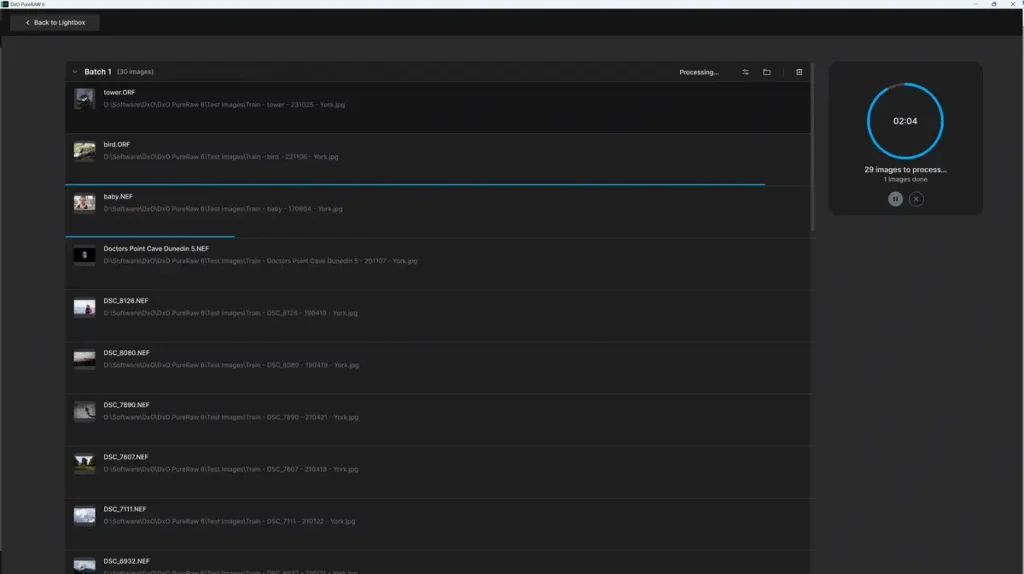The height and width of the screenshot is (574, 1024).
Task: Click the Processing... status label
Action: (x=698, y=72)
